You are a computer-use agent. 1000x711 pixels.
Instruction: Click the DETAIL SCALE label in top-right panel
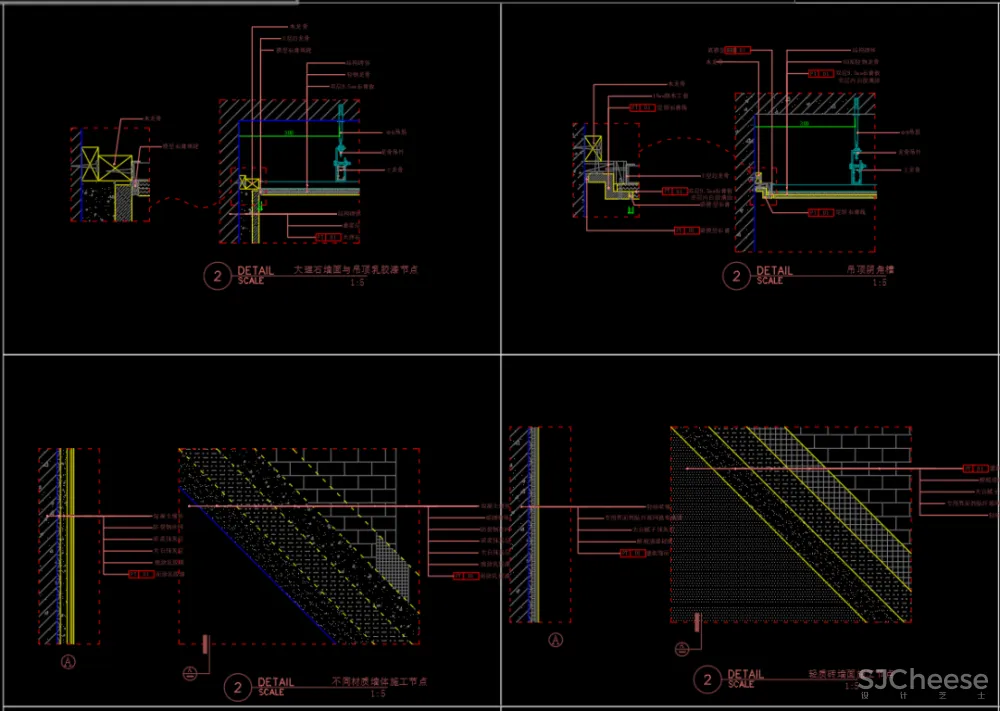774,275
